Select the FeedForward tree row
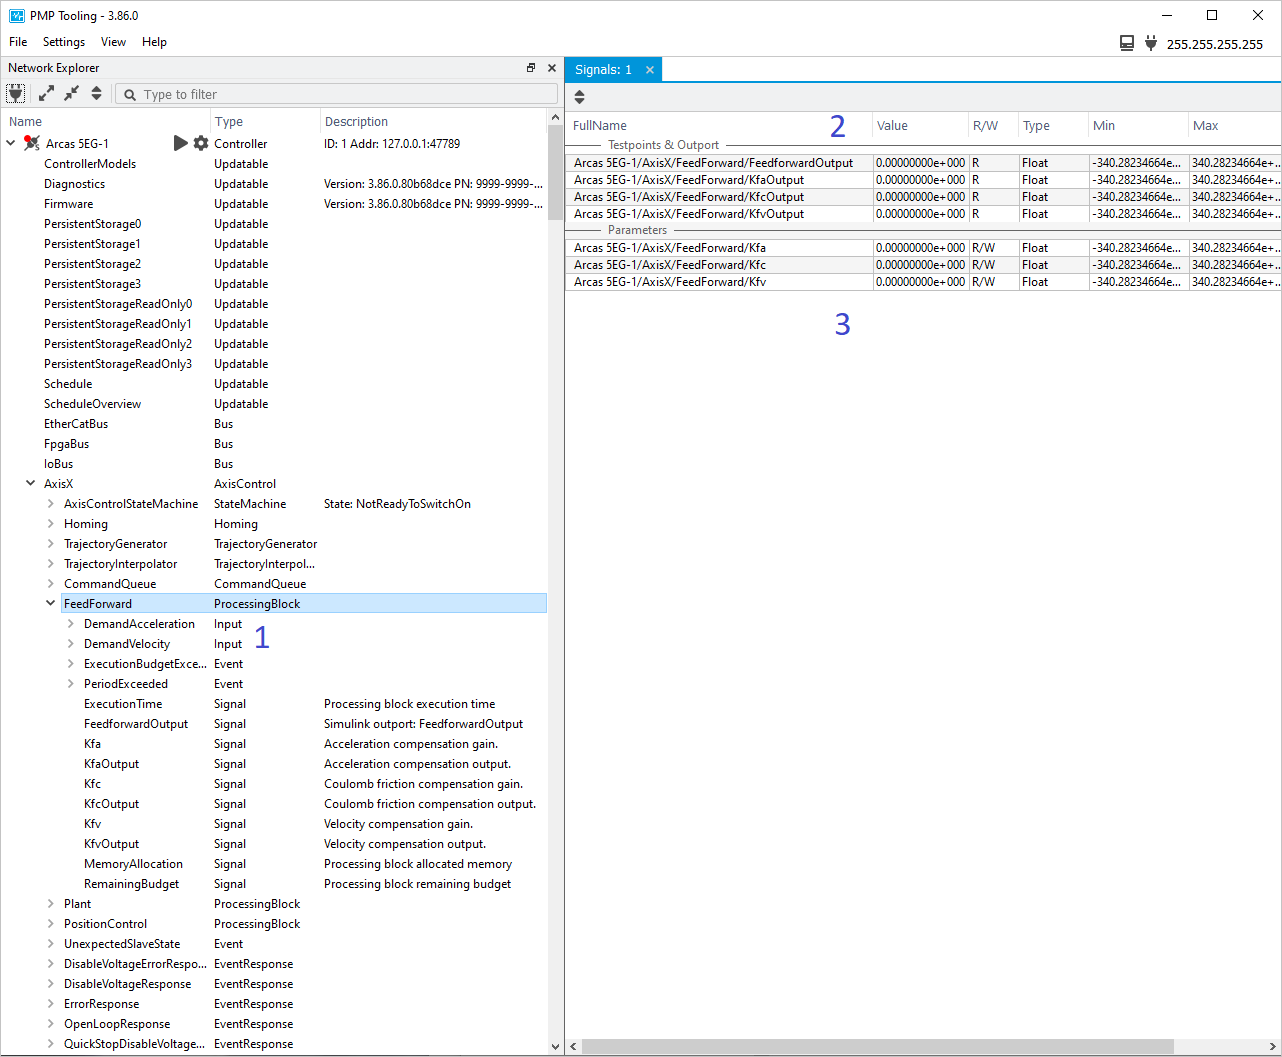 (304, 603)
